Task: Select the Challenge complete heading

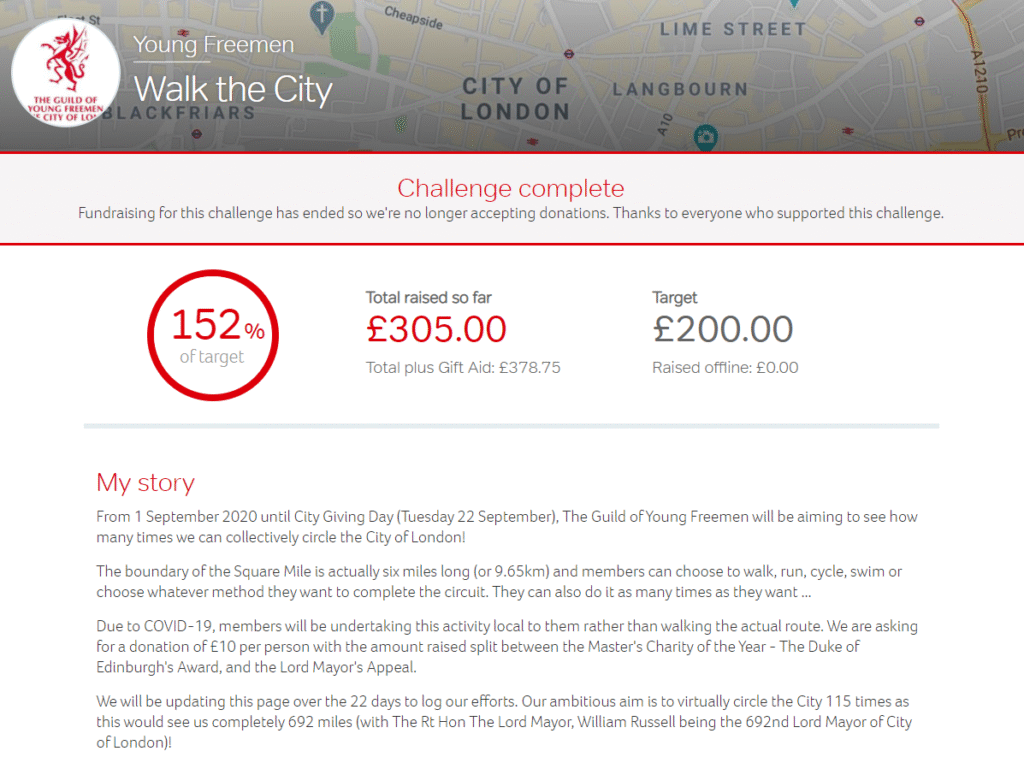Action: (511, 188)
